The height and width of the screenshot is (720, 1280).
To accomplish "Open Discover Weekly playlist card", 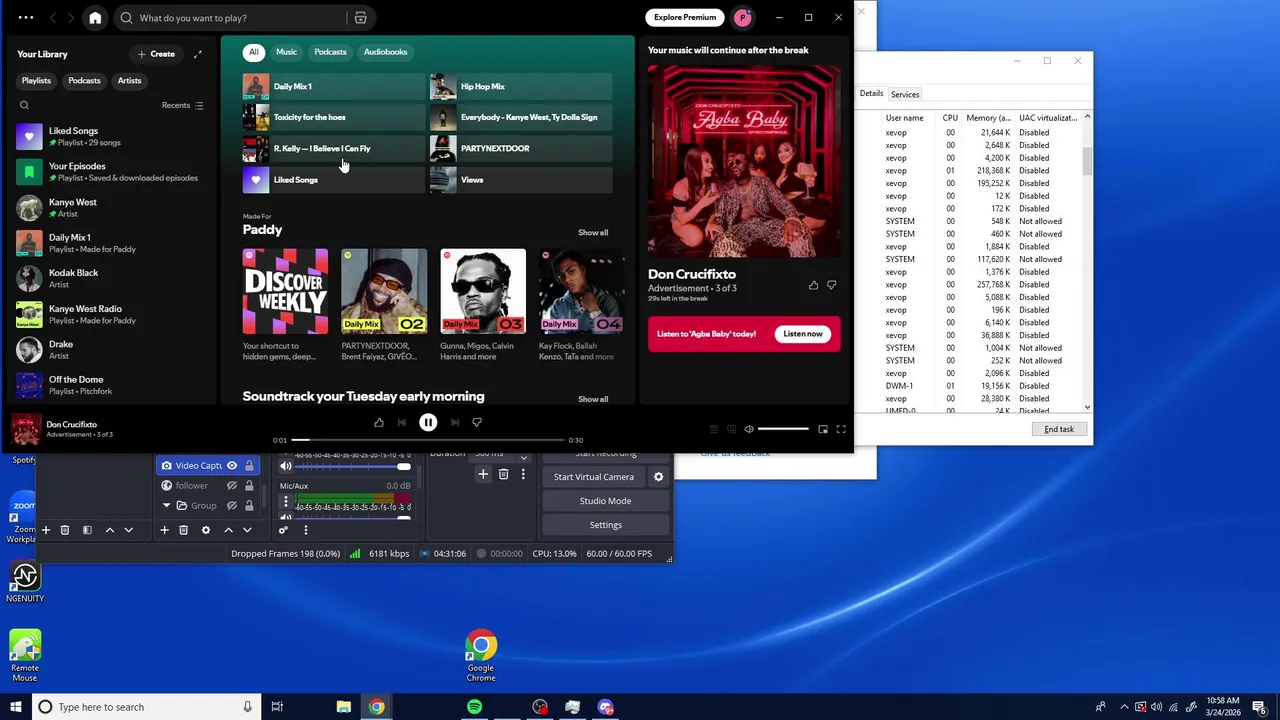I will (x=285, y=305).
